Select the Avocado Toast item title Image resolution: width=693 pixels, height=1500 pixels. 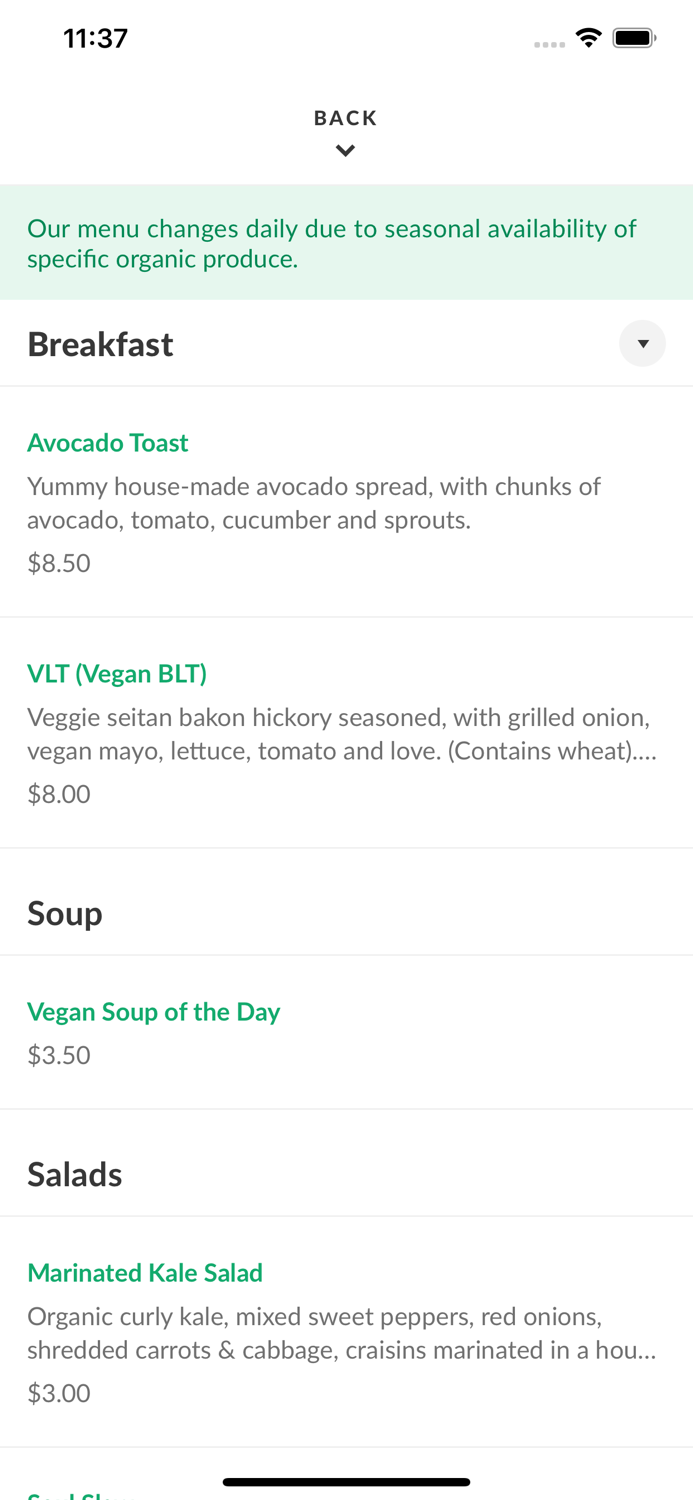click(108, 442)
